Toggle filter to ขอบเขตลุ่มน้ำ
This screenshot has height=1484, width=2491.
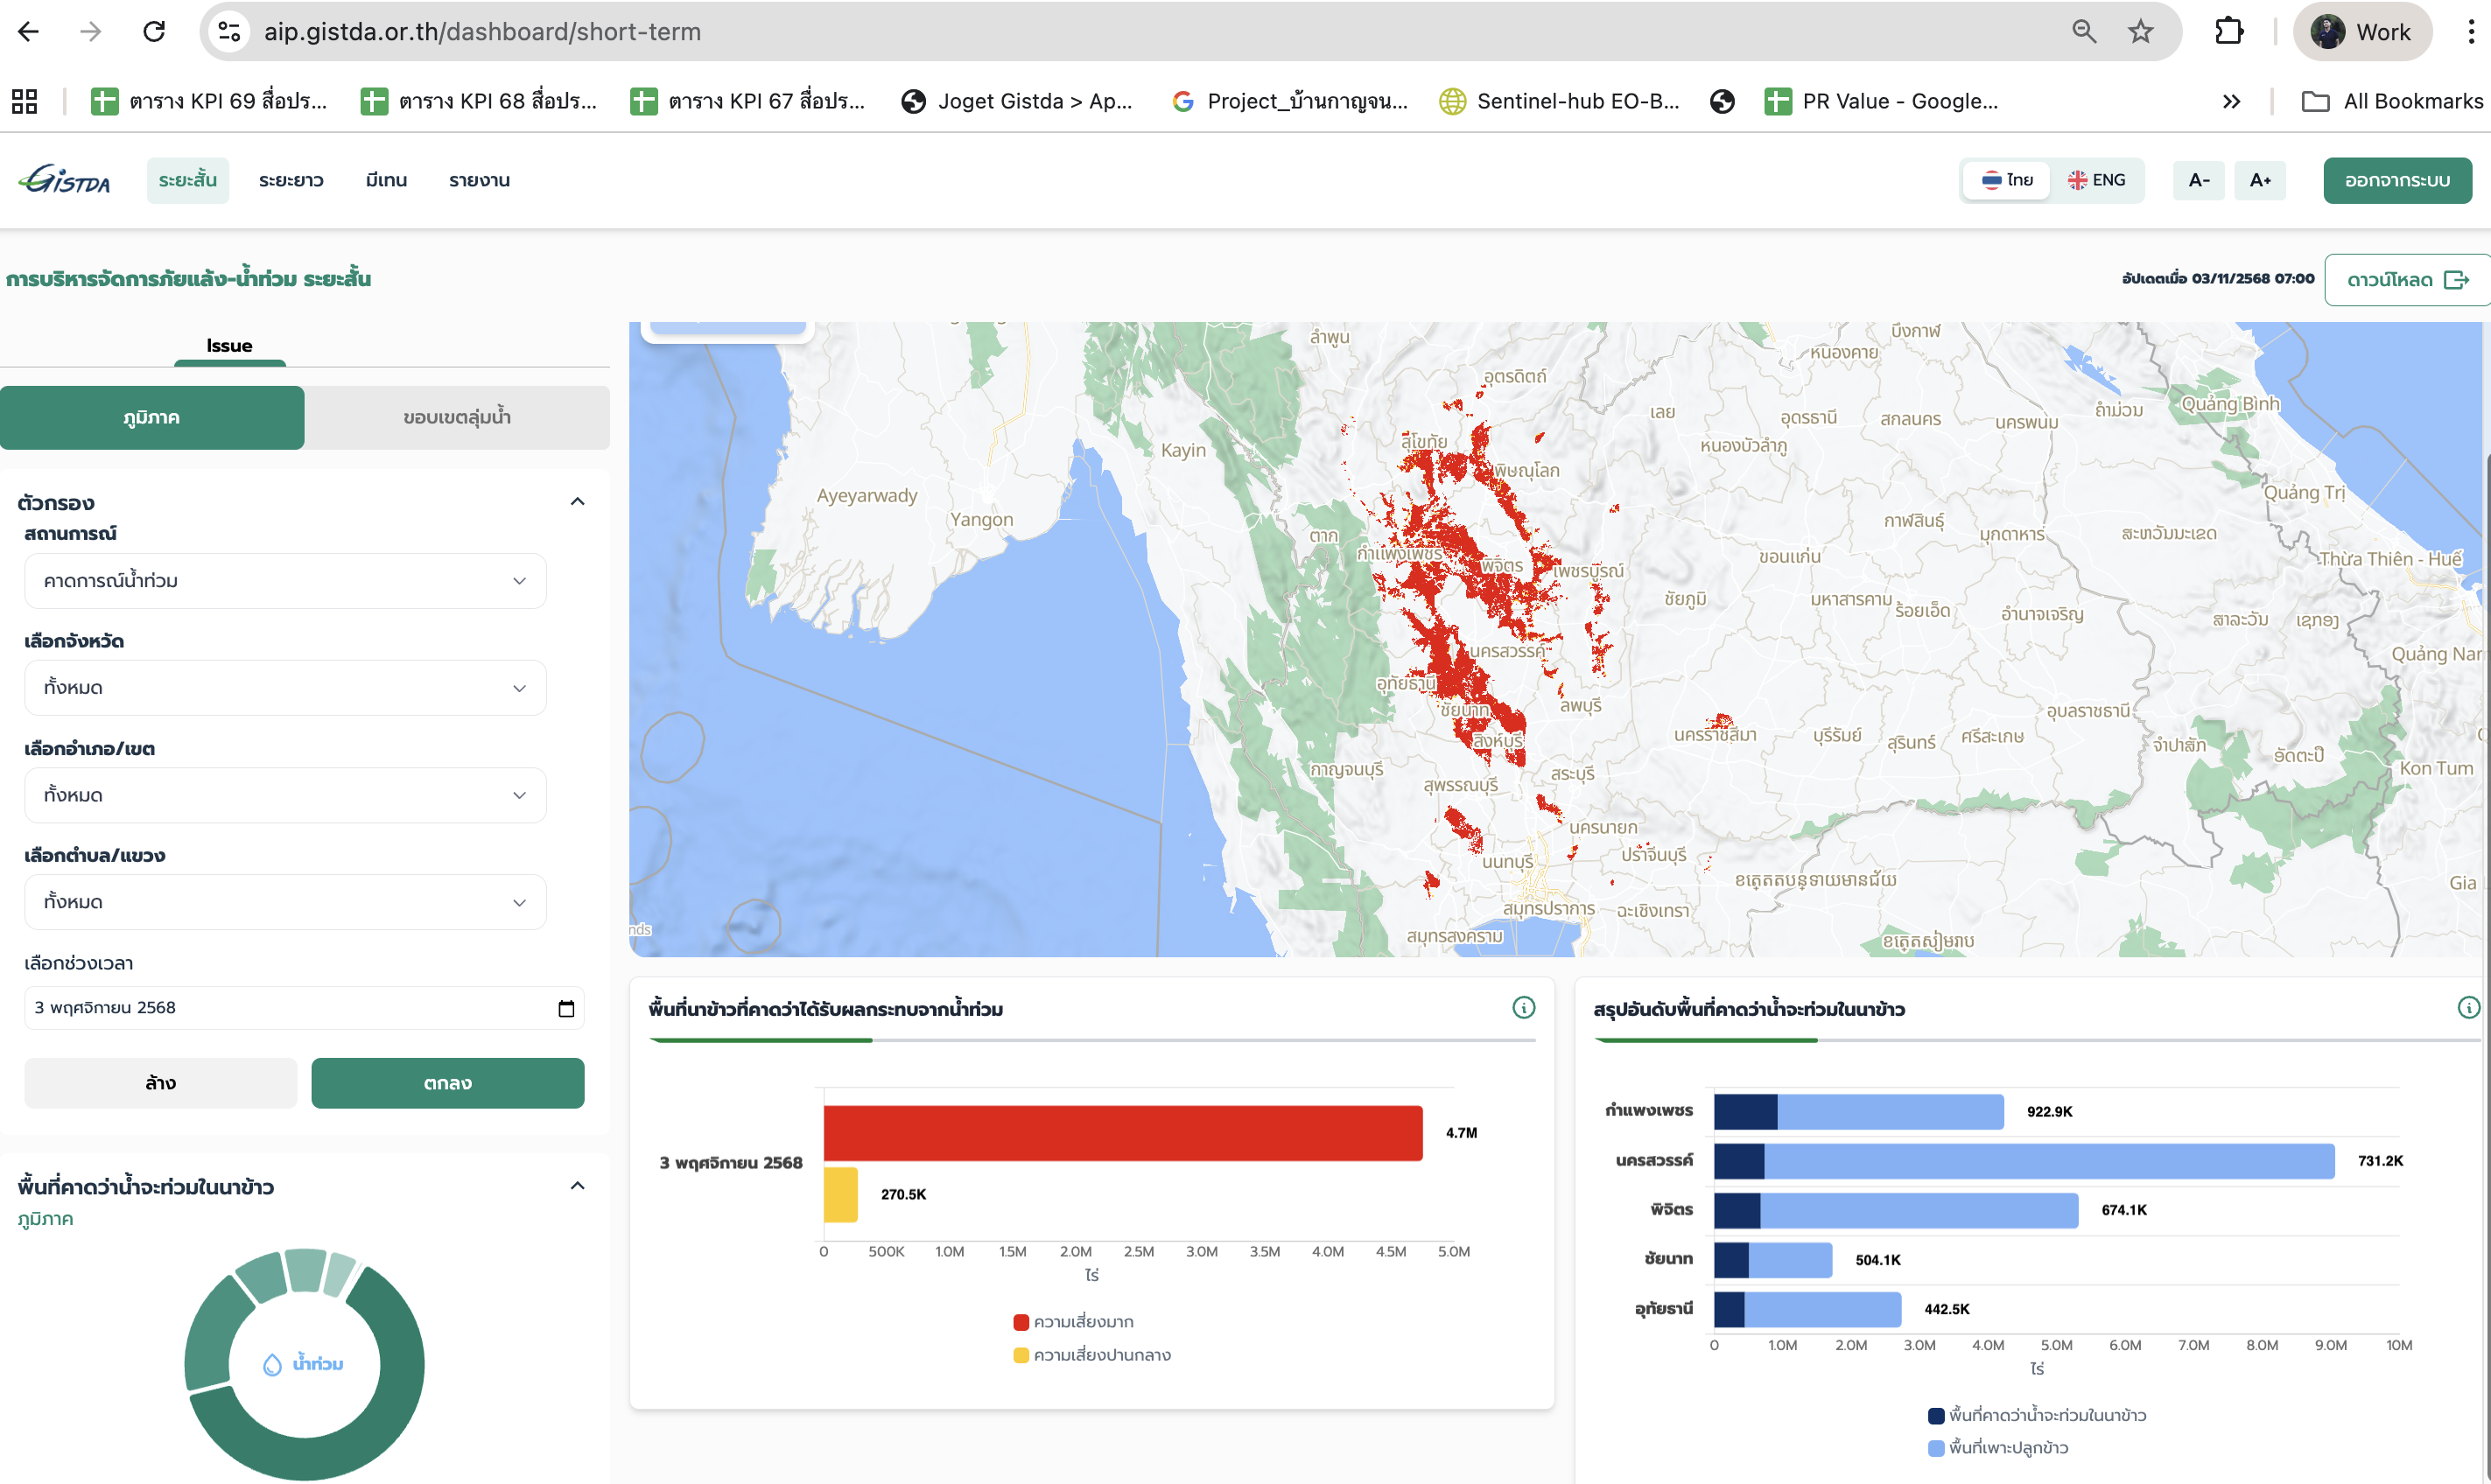[x=457, y=417]
